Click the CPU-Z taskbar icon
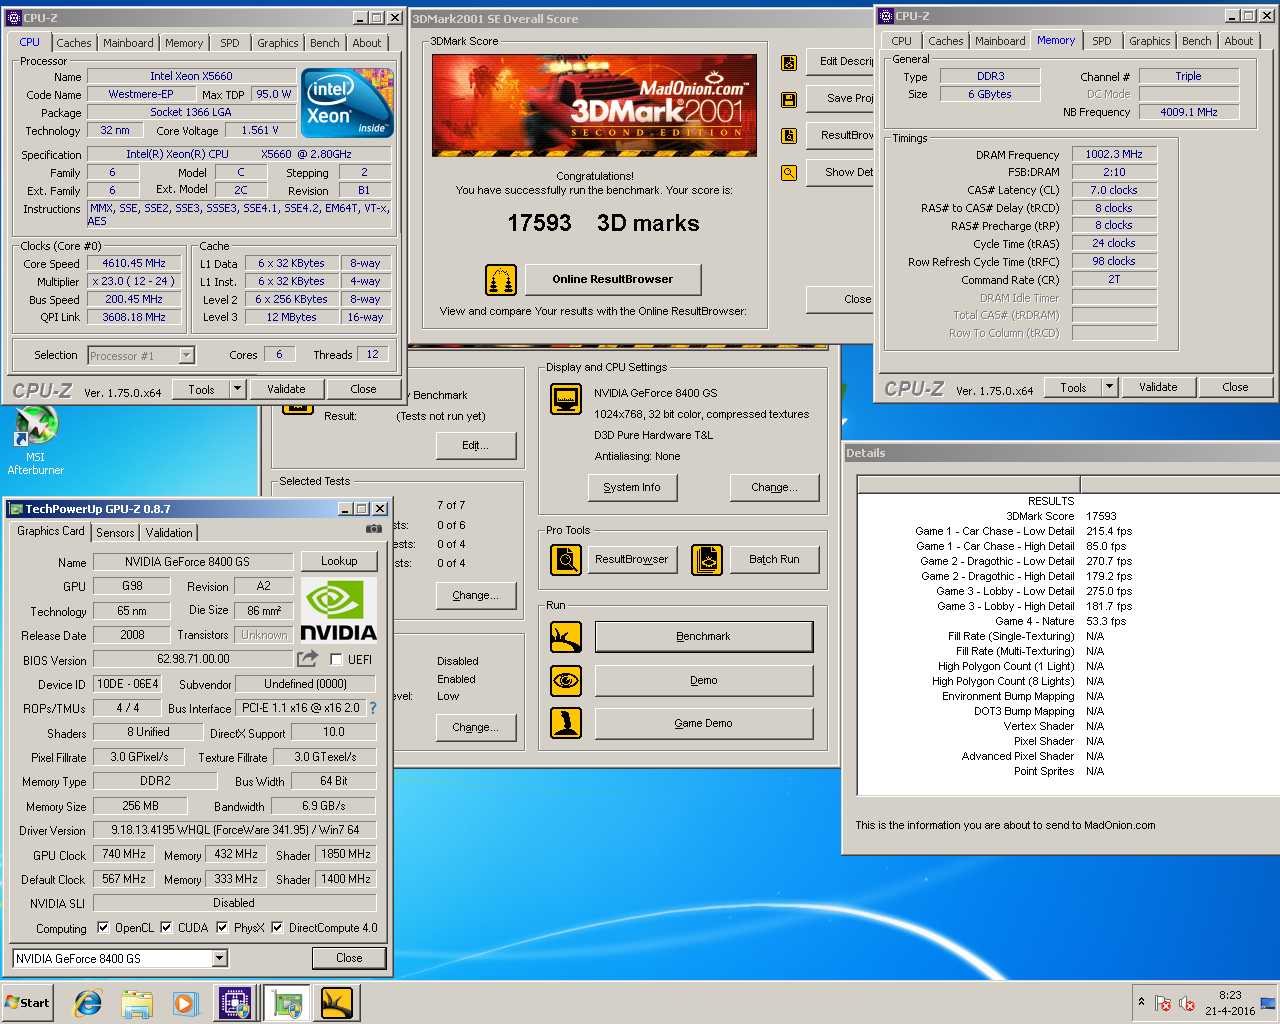 pyautogui.click(x=236, y=1003)
